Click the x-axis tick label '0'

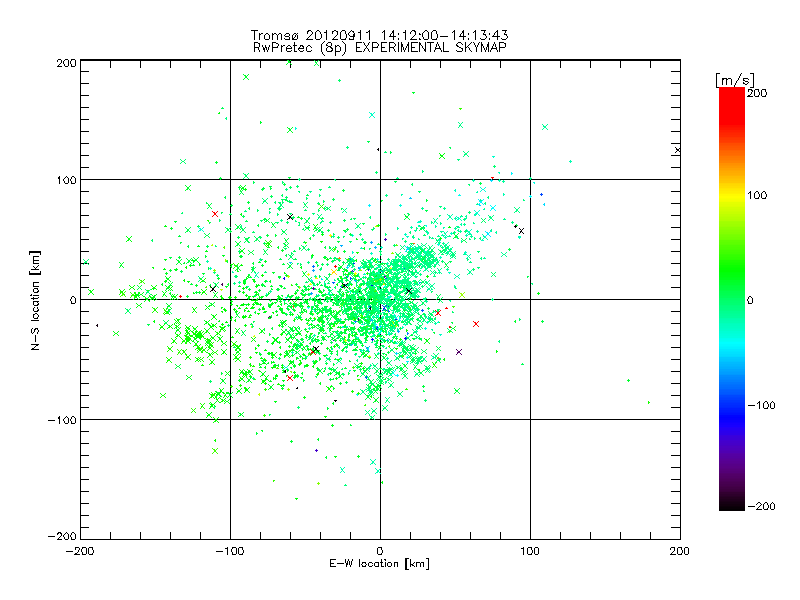380,551
